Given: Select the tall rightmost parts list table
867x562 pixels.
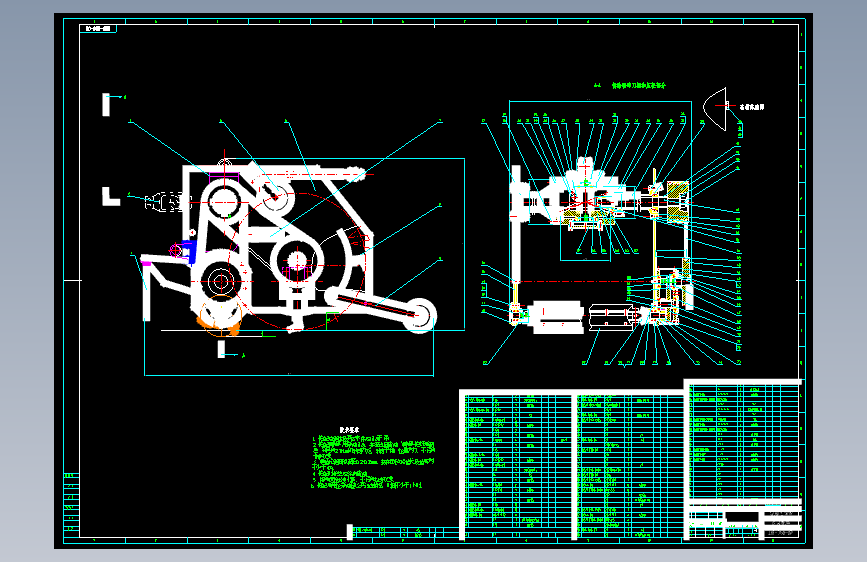Looking at the screenshot, I should coord(744,440).
